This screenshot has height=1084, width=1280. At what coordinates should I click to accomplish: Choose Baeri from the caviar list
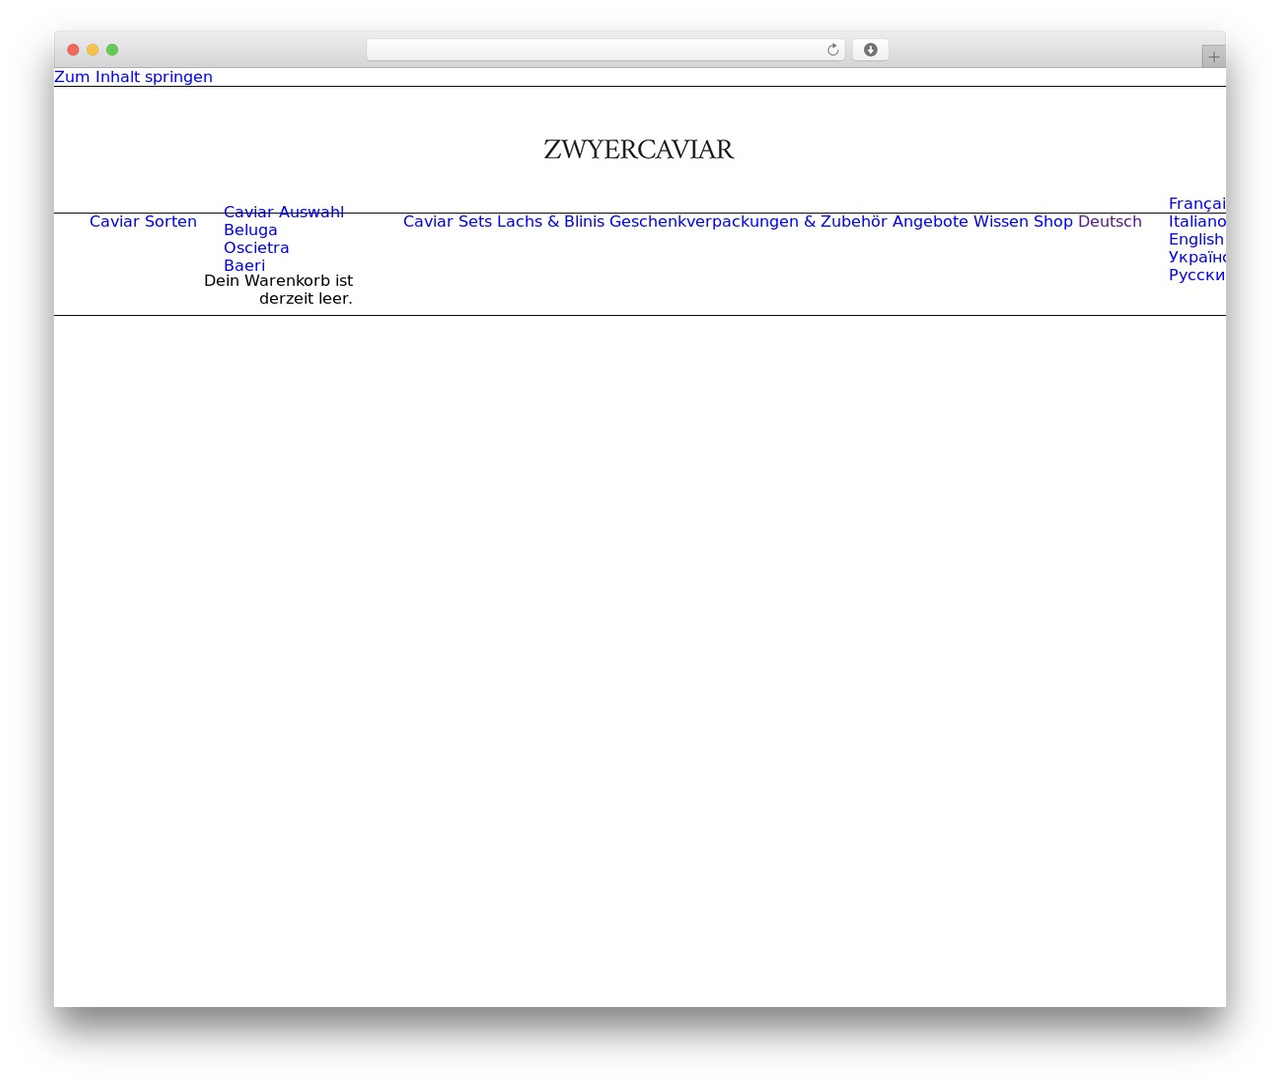click(x=245, y=265)
